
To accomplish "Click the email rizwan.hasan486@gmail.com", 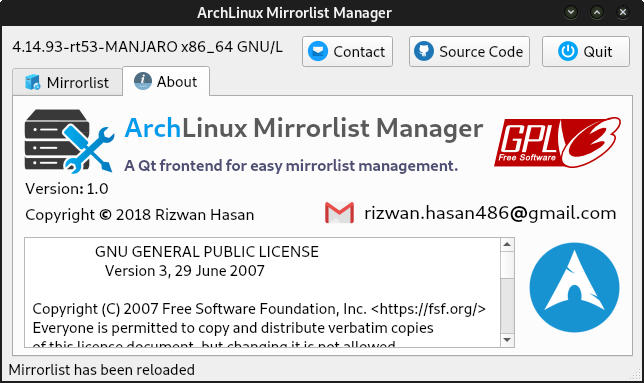I will tap(490, 213).
